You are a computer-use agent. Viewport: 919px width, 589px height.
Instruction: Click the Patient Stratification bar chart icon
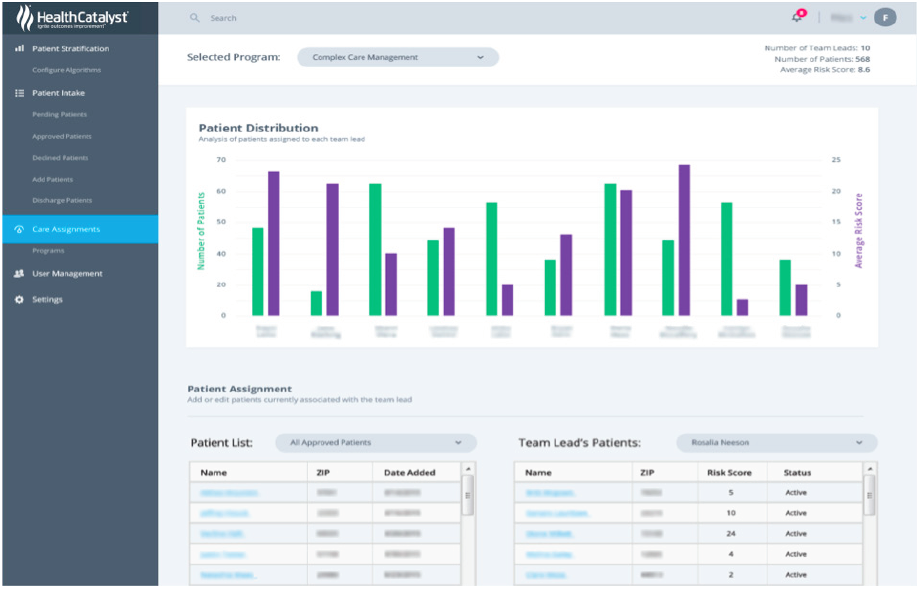click(x=19, y=48)
